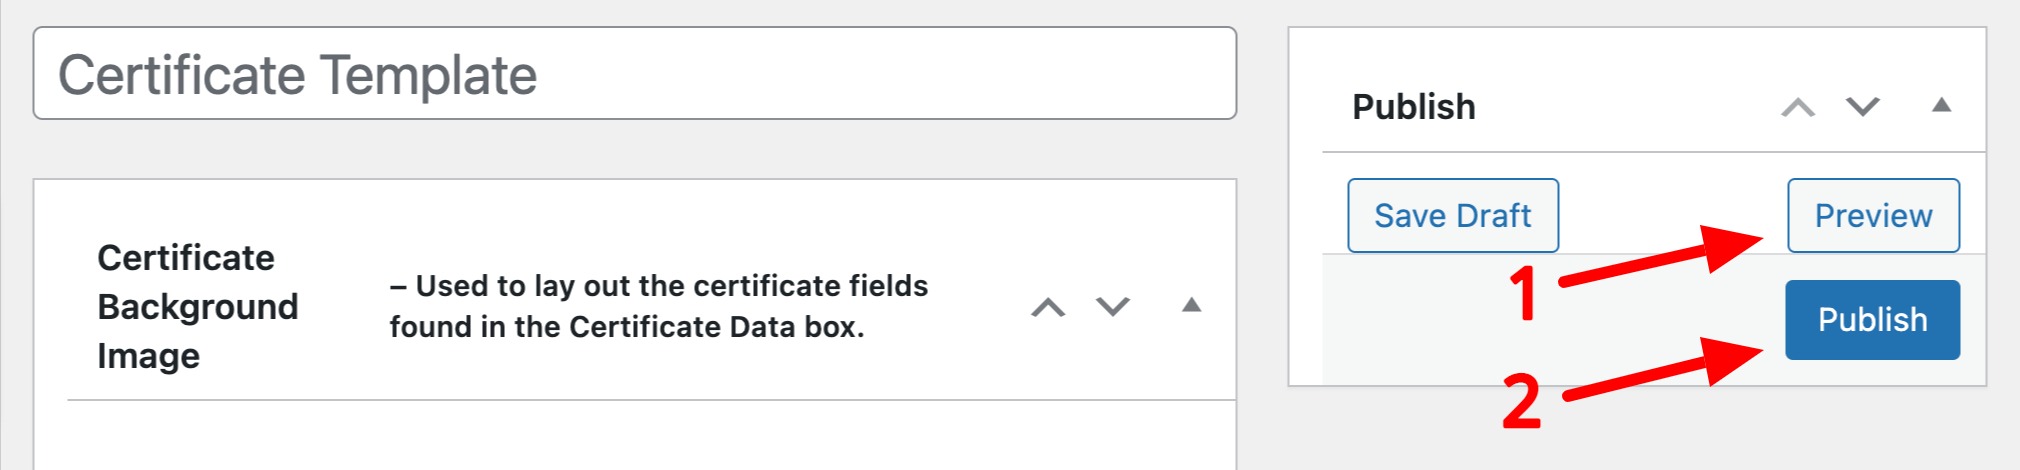Click the Publish panel heading text
Image resolution: width=2020 pixels, height=470 pixels.
click(x=1413, y=107)
